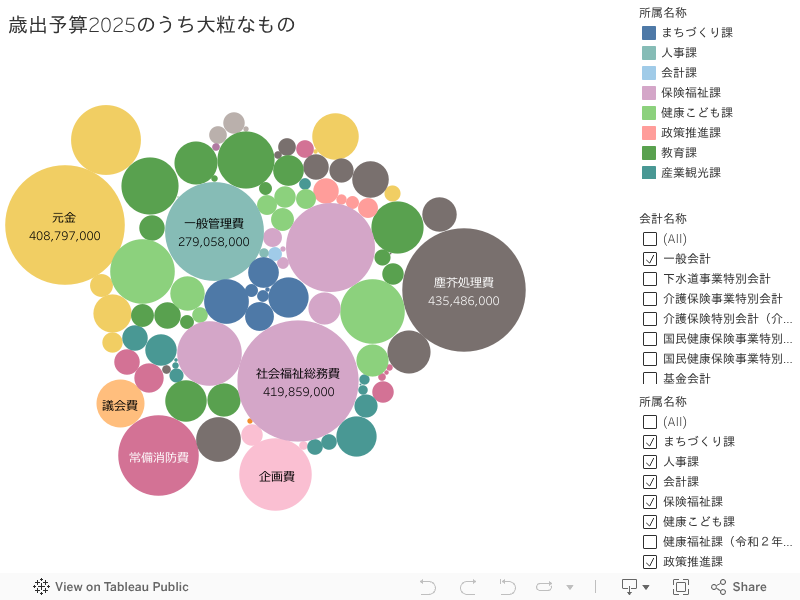
Task: Click the refresh data icon
Action: [x=545, y=587]
